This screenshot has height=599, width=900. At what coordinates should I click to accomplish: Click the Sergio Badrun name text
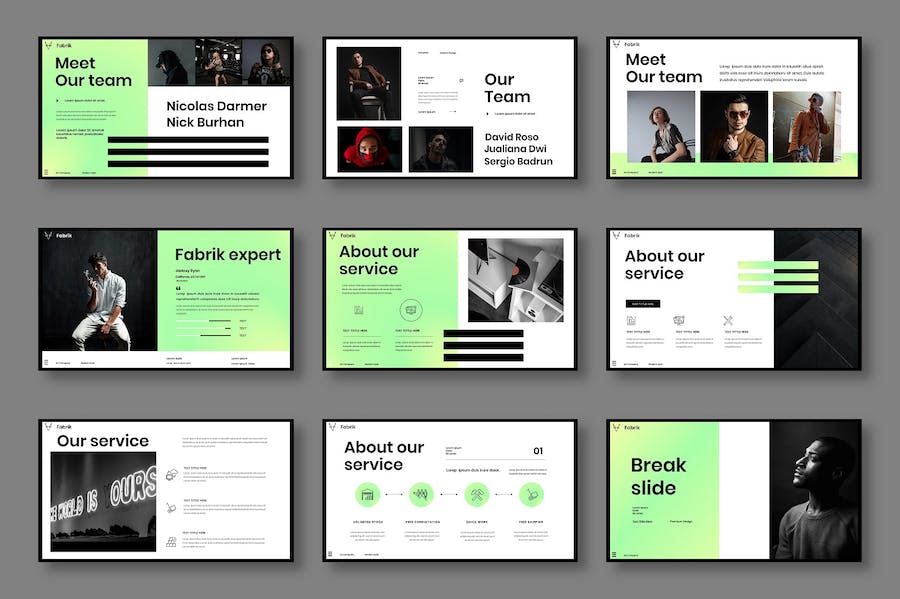click(x=518, y=161)
